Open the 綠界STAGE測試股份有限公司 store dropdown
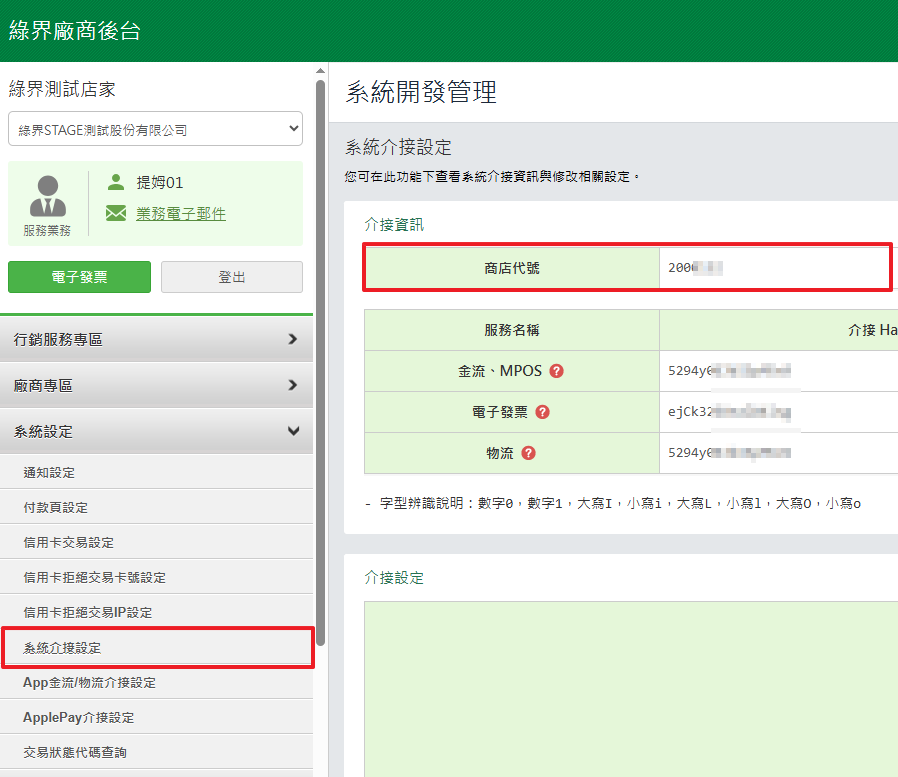The width and height of the screenshot is (898, 777). (x=155, y=129)
